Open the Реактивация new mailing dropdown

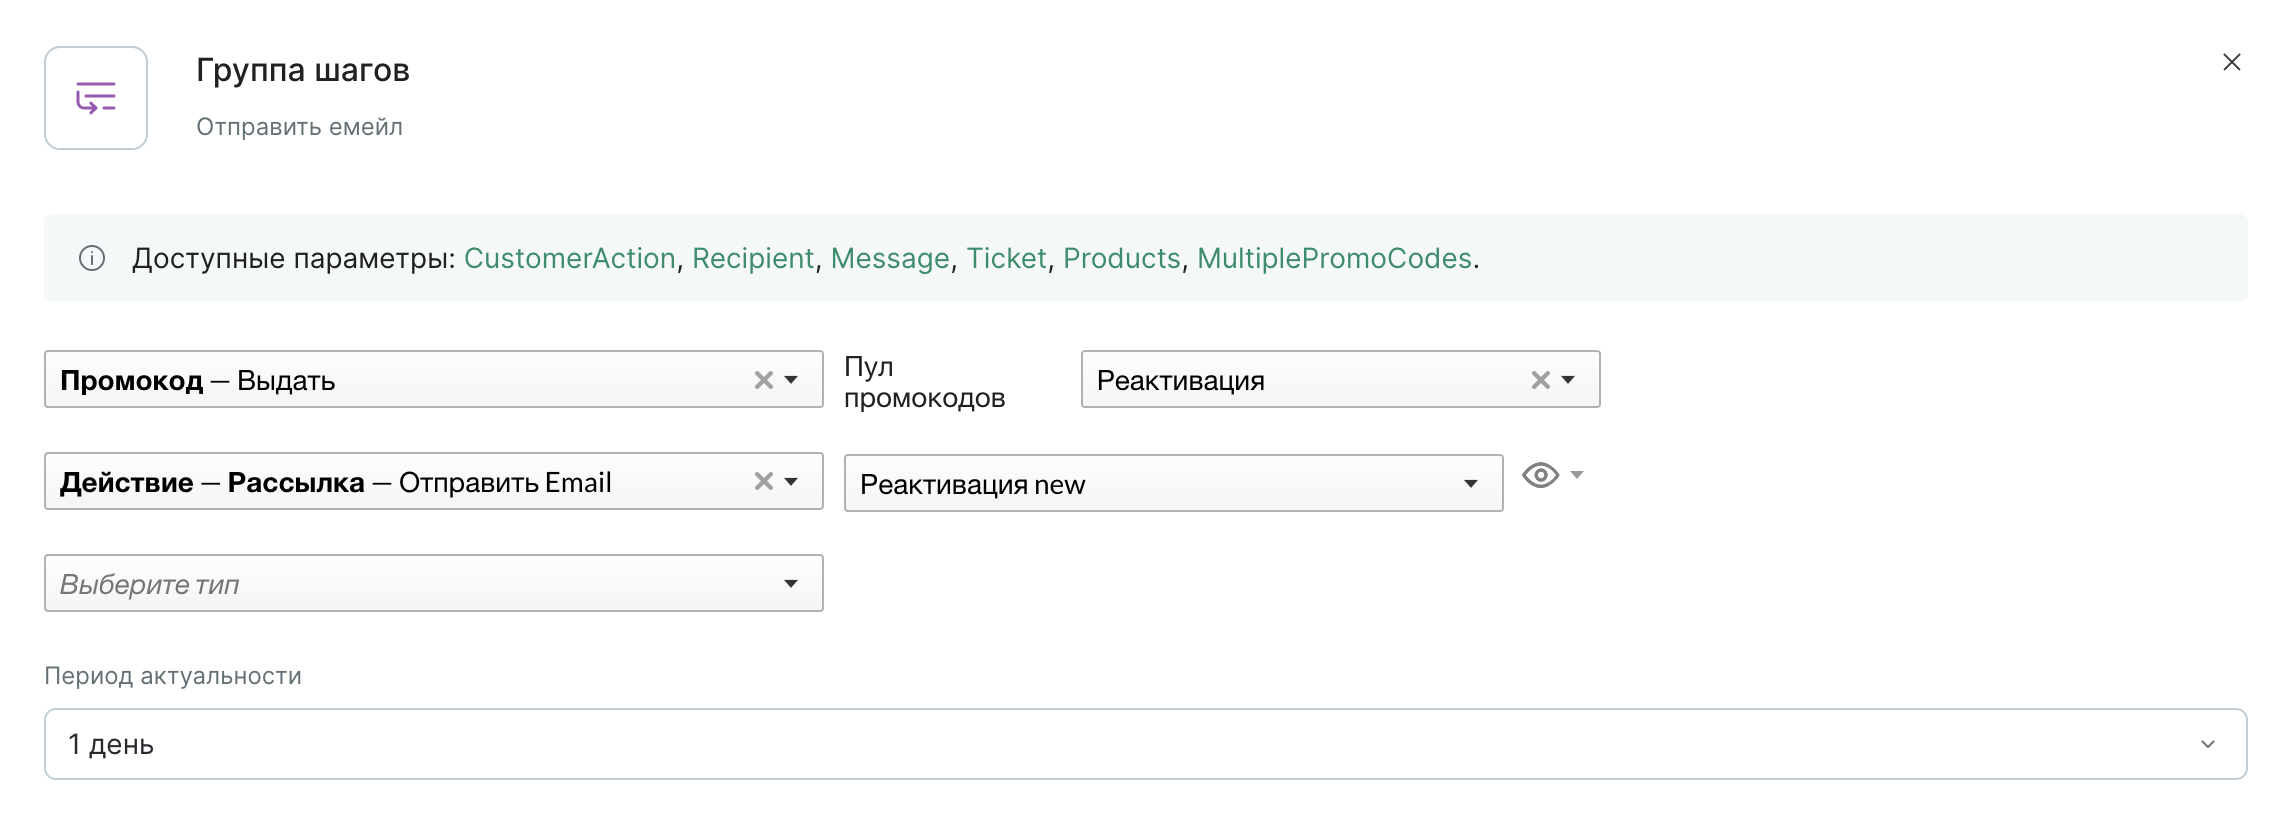pyautogui.click(x=1174, y=483)
